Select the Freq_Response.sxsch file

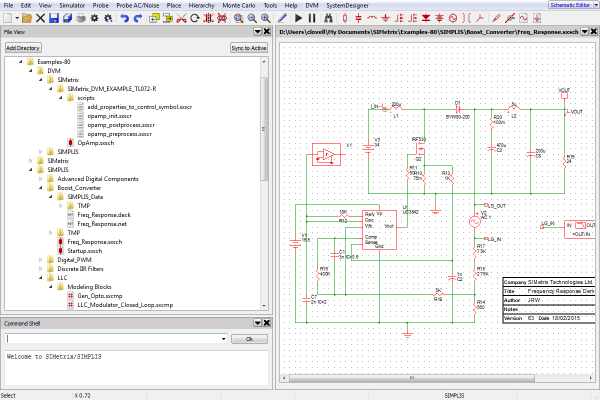(95, 242)
